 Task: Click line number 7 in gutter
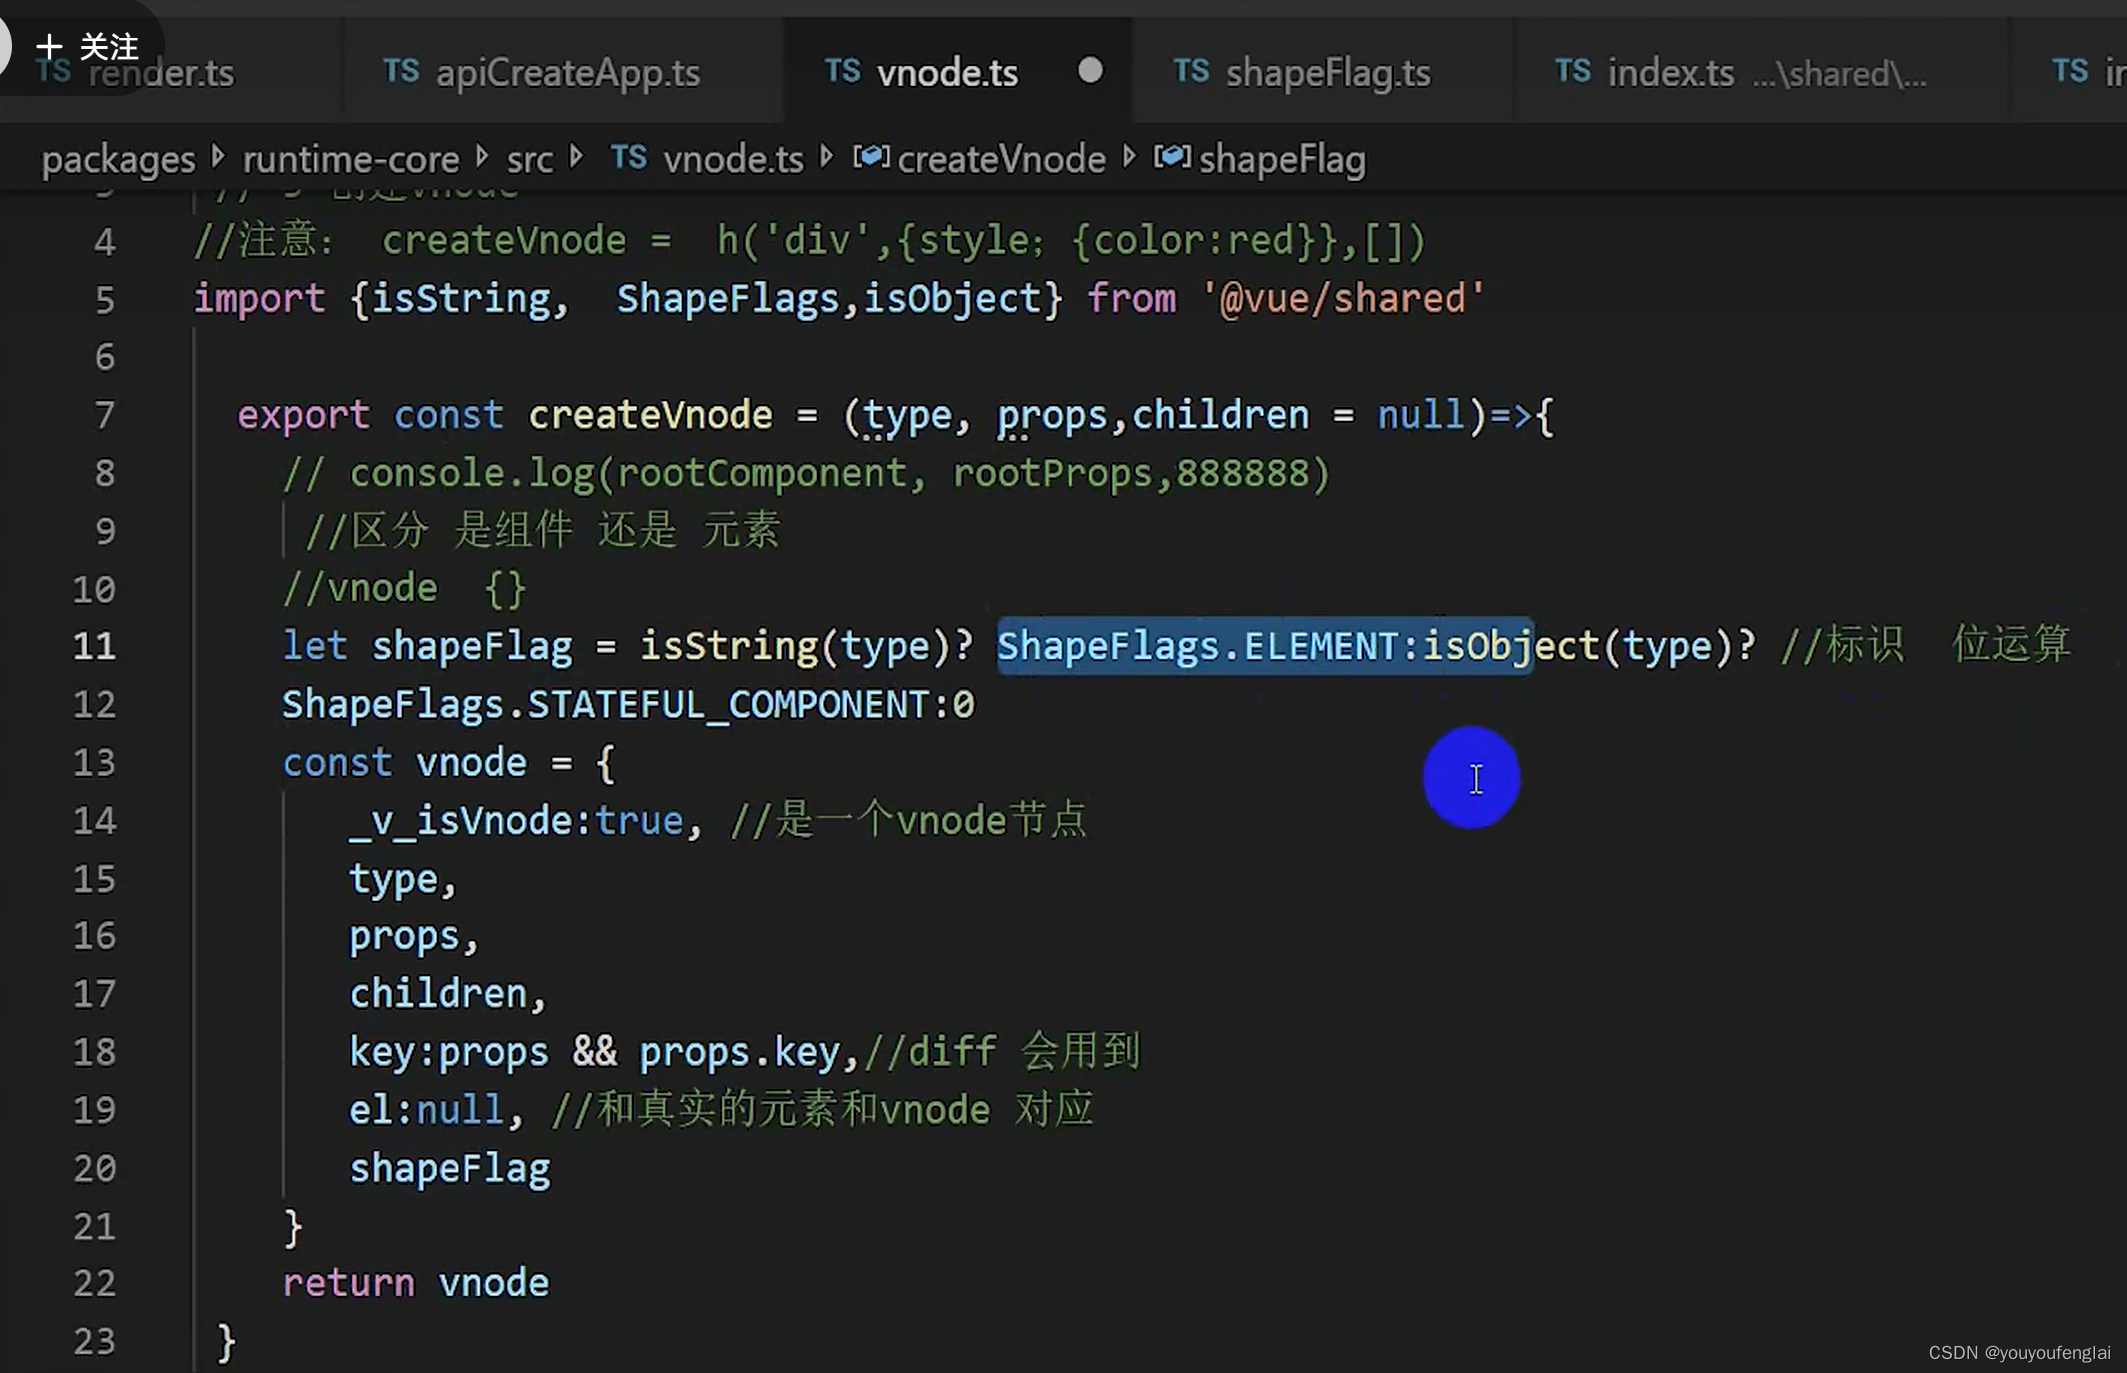(x=105, y=415)
